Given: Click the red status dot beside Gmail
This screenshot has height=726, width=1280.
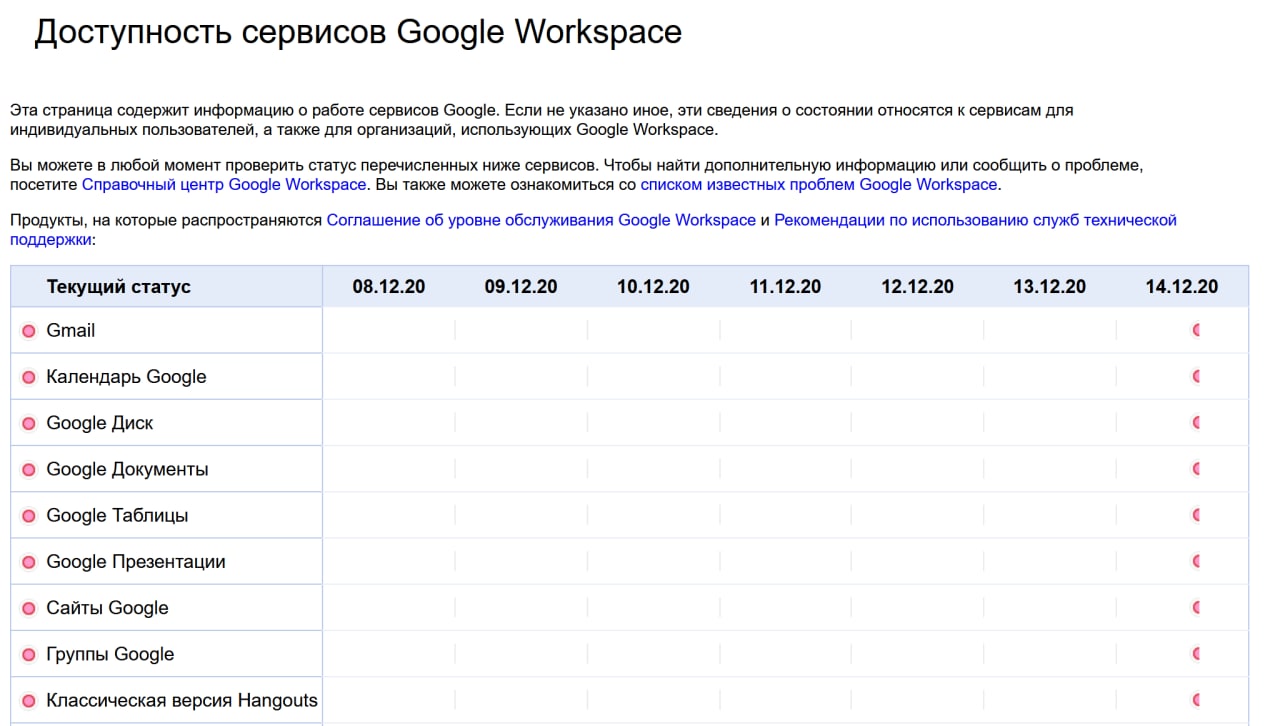Looking at the screenshot, I should [29, 331].
